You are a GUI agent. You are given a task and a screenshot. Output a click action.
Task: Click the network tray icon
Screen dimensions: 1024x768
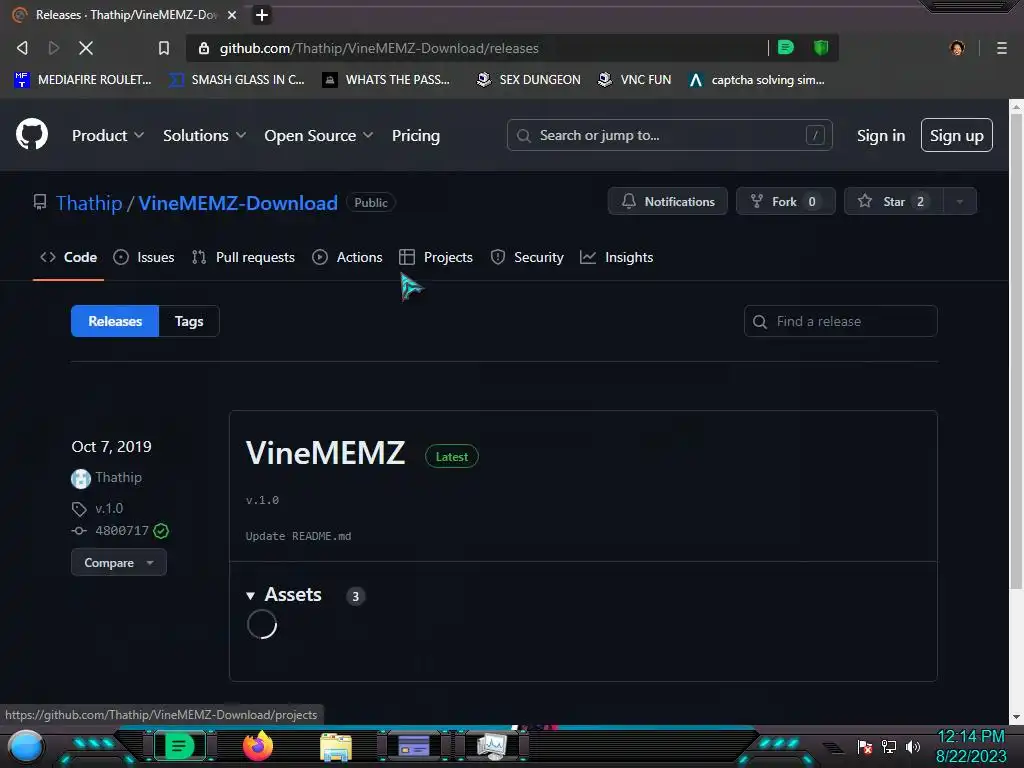click(x=888, y=746)
